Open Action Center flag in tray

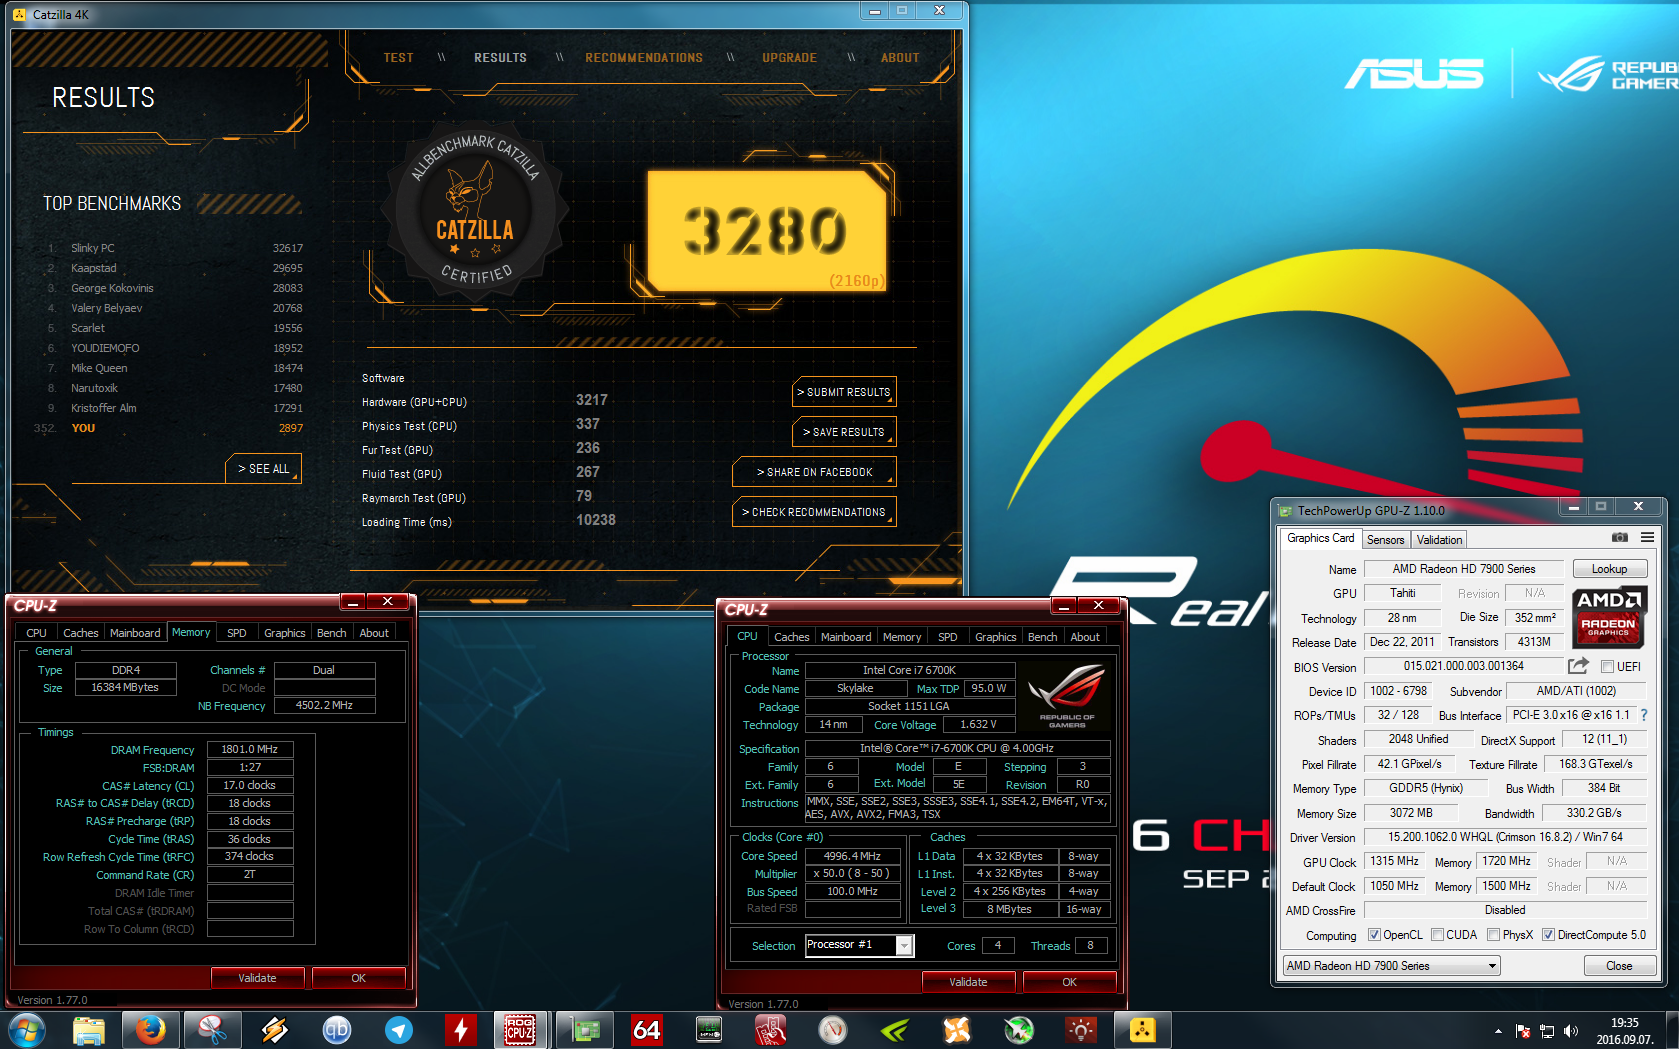click(1523, 1031)
